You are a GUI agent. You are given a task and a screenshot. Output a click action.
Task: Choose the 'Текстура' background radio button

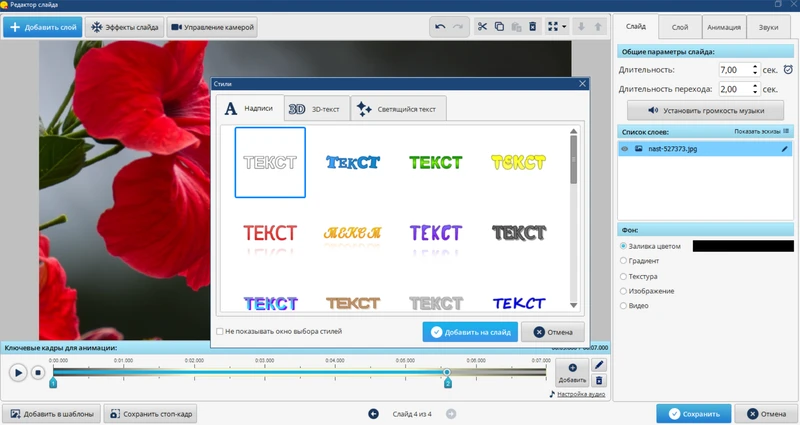(x=624, y=276)
